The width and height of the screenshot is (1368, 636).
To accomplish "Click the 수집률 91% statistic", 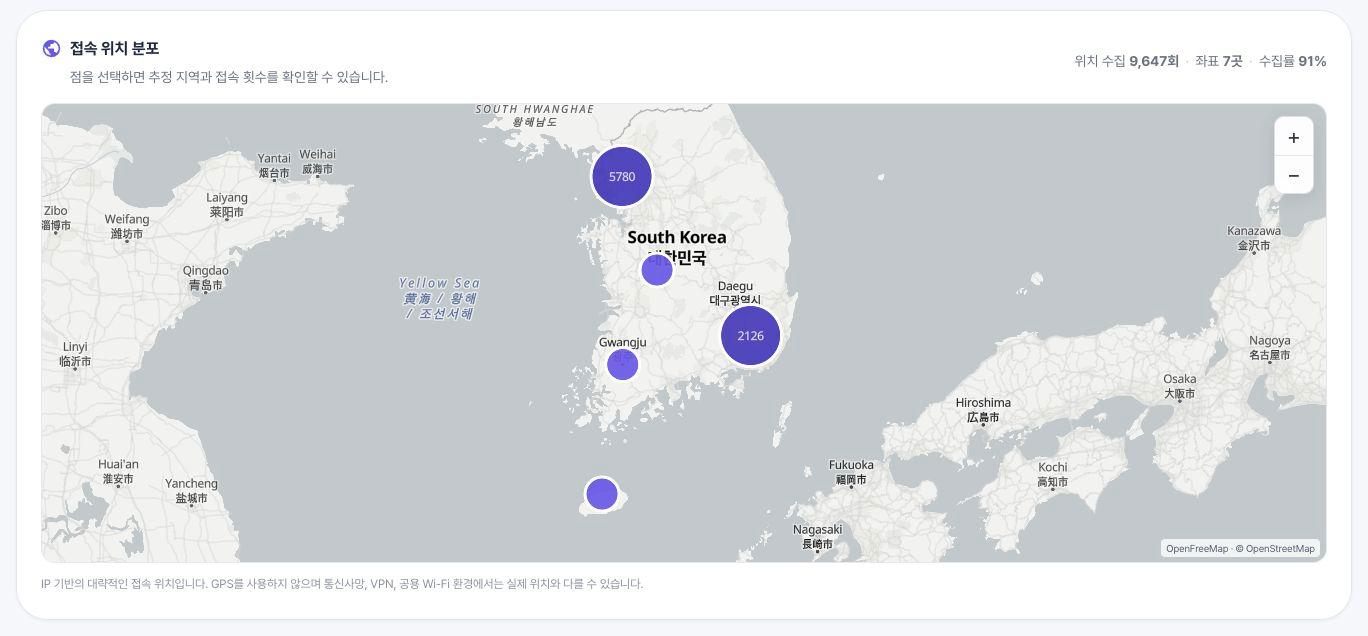I will [1292, 61].
